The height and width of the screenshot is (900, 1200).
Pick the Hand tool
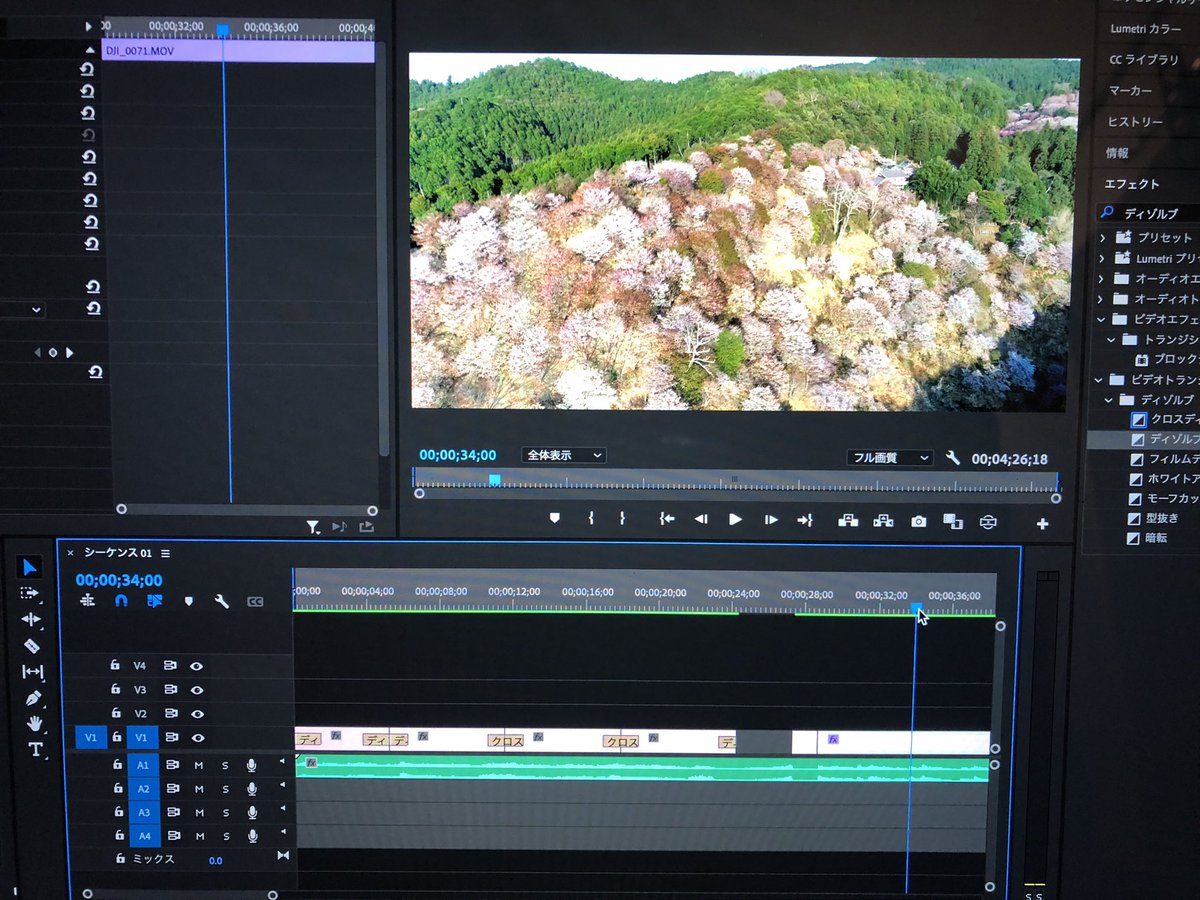coord(35,723)
